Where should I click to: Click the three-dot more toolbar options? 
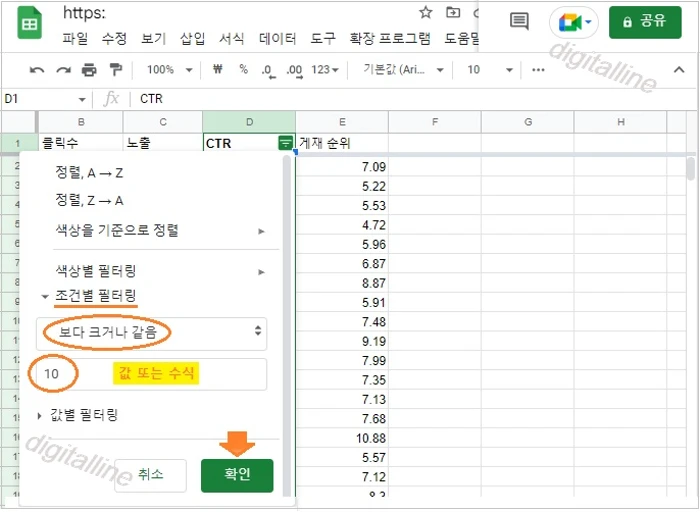point(538,70)
